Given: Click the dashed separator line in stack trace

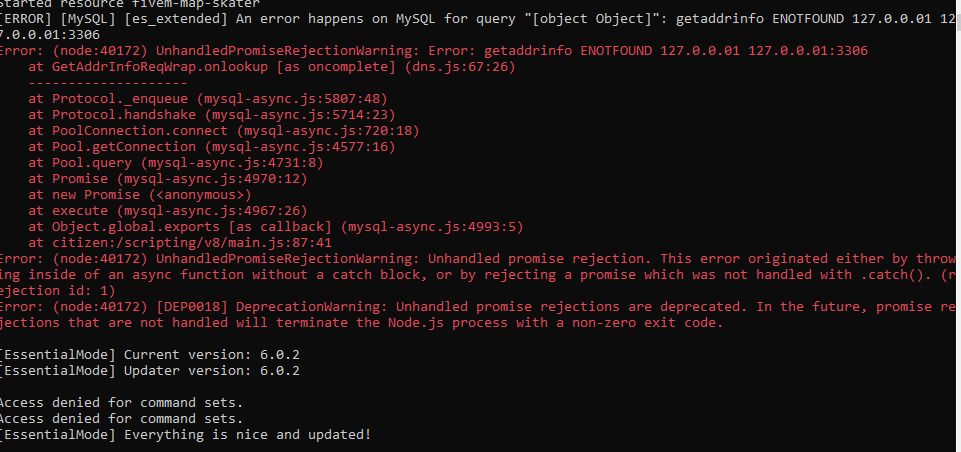Looking at the screenshot, I should click(x=106, y=83).
